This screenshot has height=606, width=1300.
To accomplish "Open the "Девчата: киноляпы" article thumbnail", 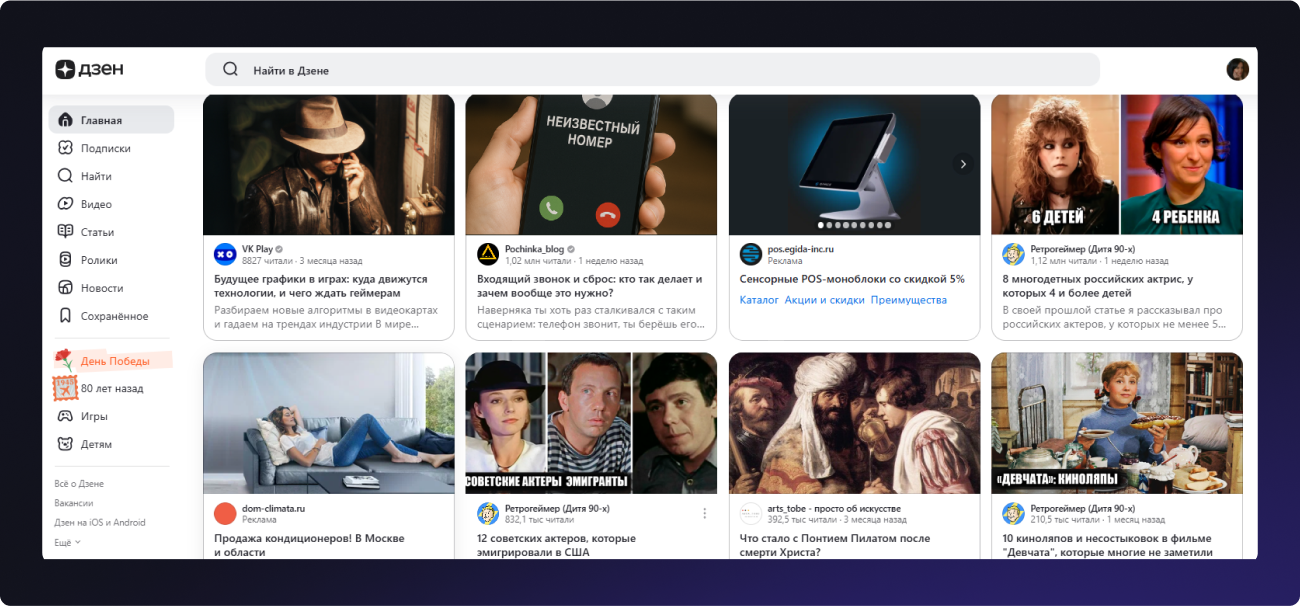I will (x=1116, y=423).
